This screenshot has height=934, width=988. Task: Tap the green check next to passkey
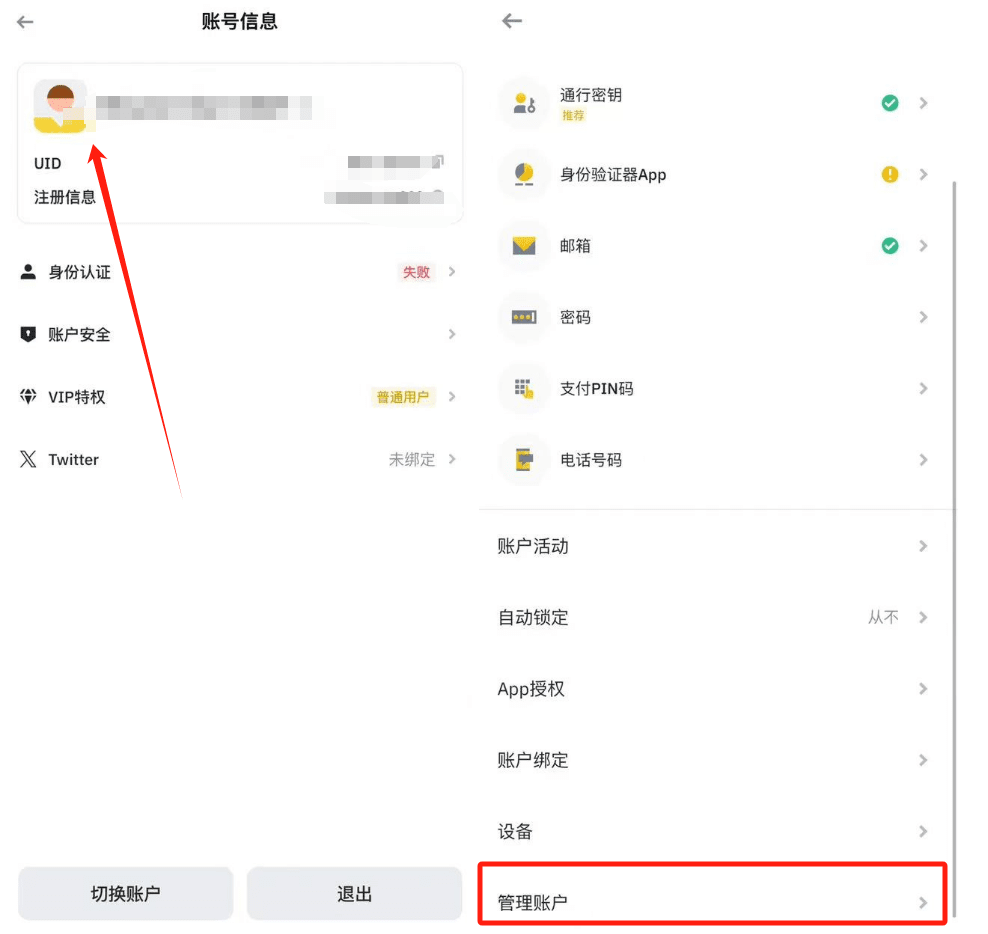coord(890,103)
